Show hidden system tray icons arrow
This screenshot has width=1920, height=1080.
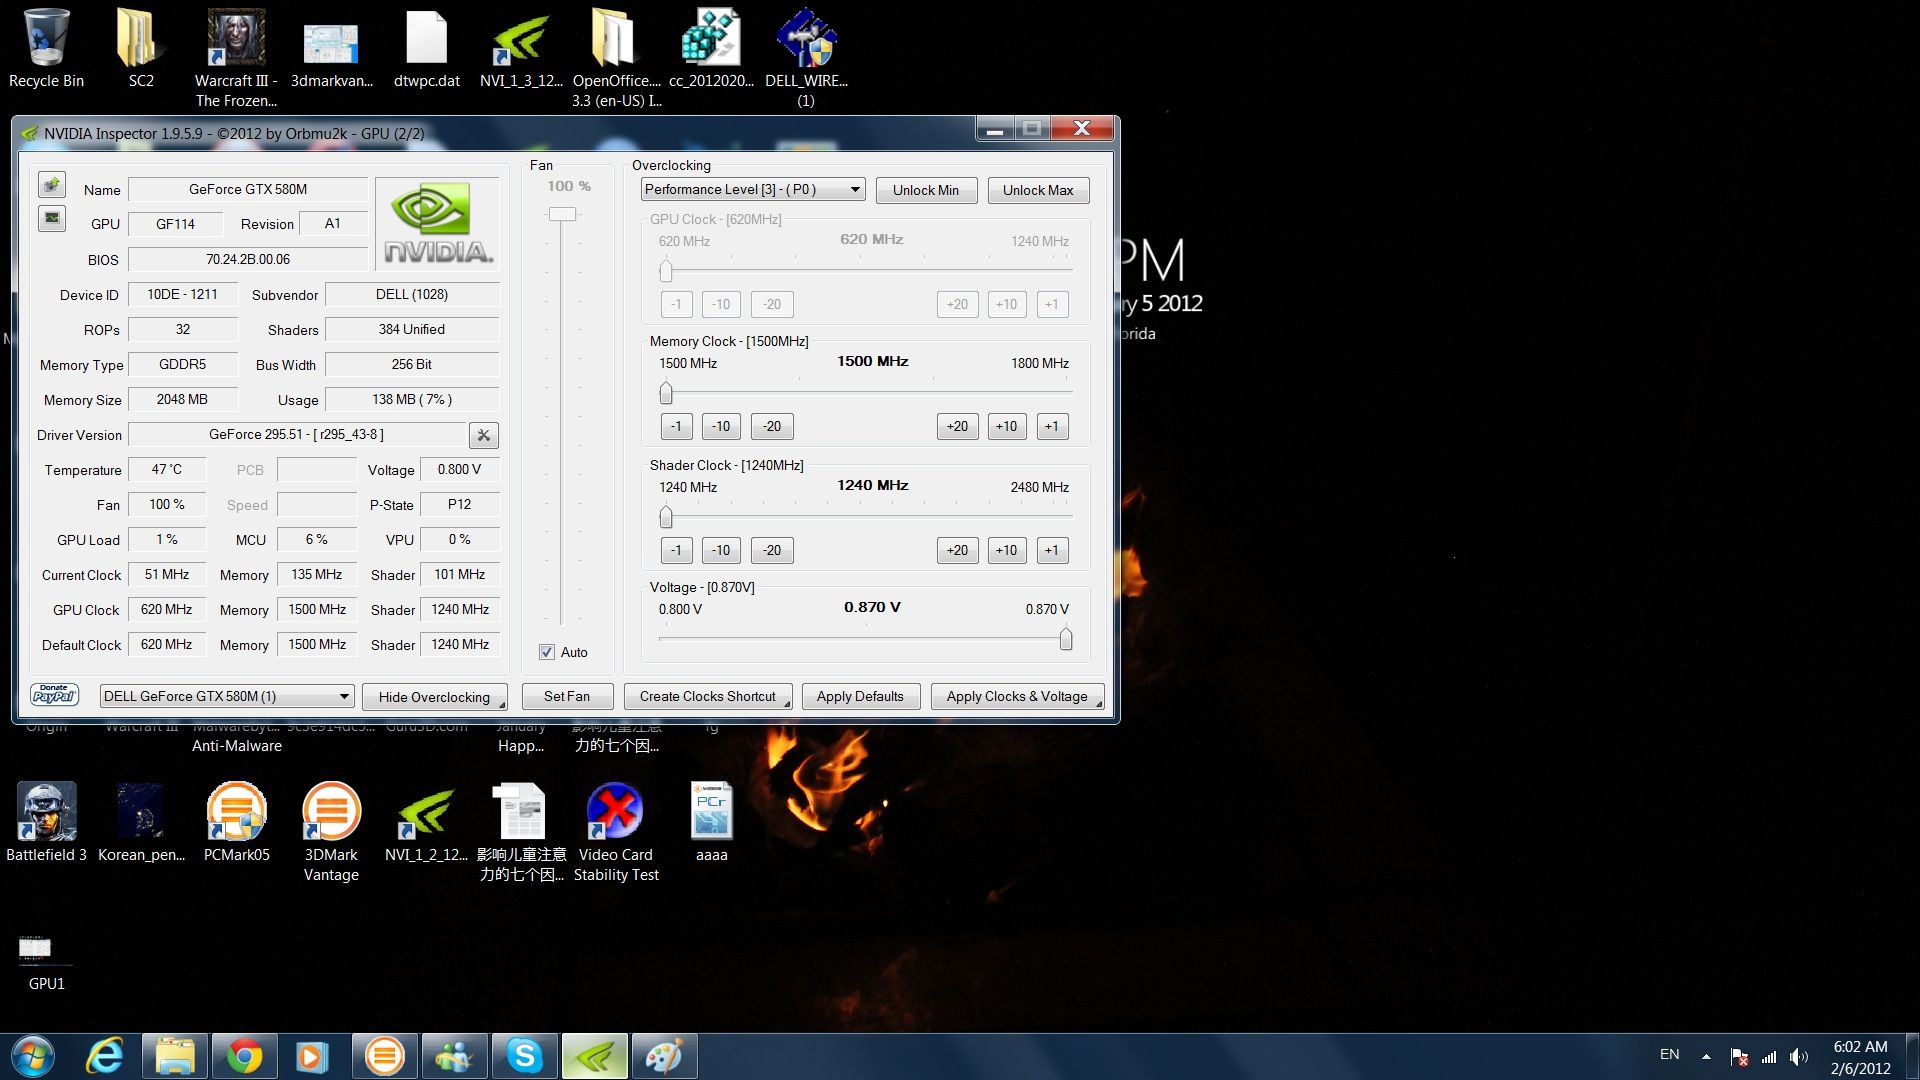click(x=1706, y=1057)
